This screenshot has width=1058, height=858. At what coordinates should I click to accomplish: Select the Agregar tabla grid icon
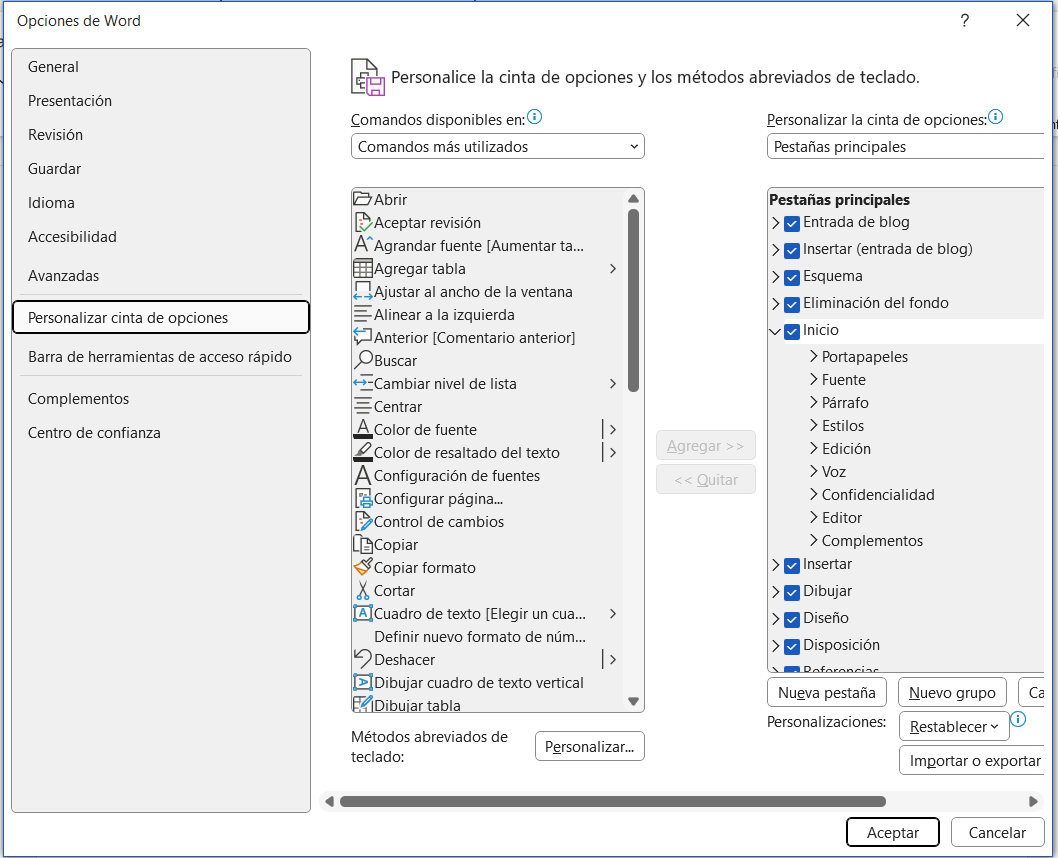point(363,268)
